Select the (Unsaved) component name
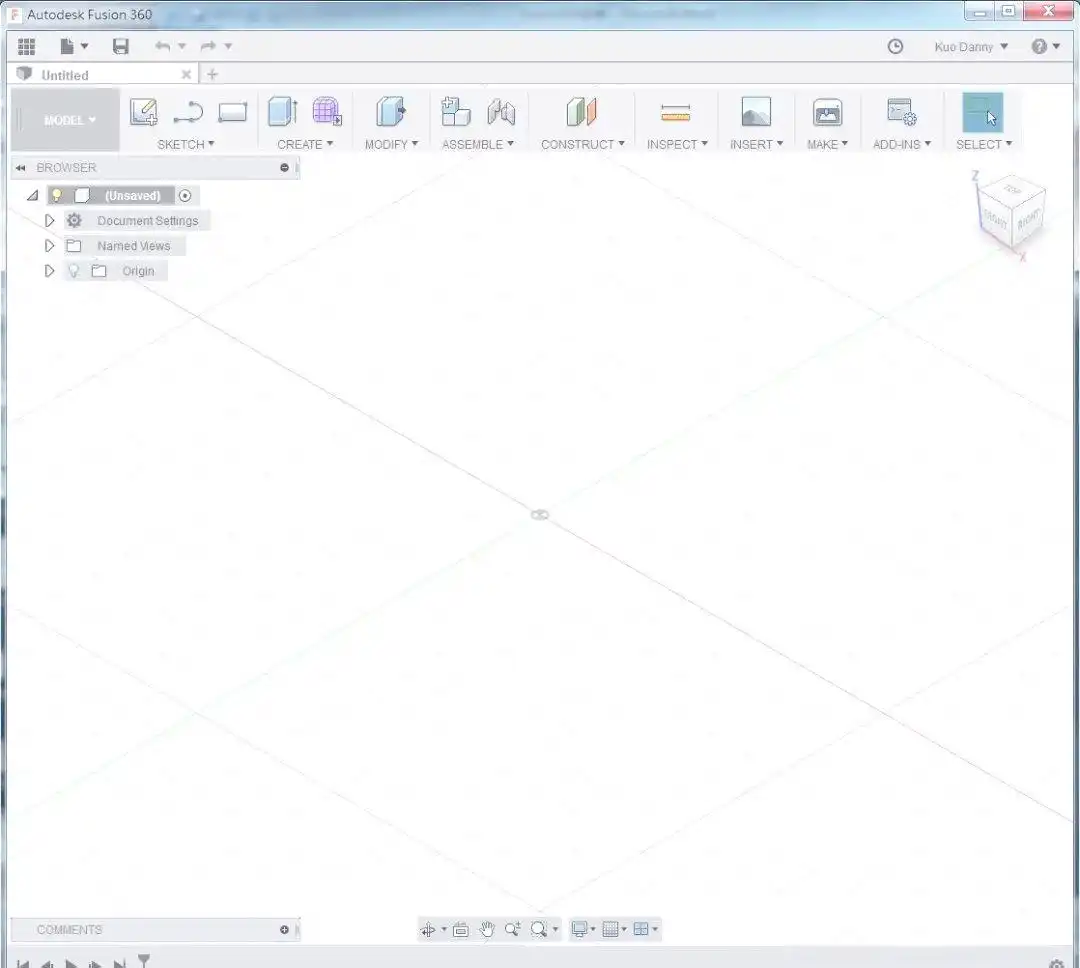The height and width of the screenshot is (968, 1080). click(132, 196)
